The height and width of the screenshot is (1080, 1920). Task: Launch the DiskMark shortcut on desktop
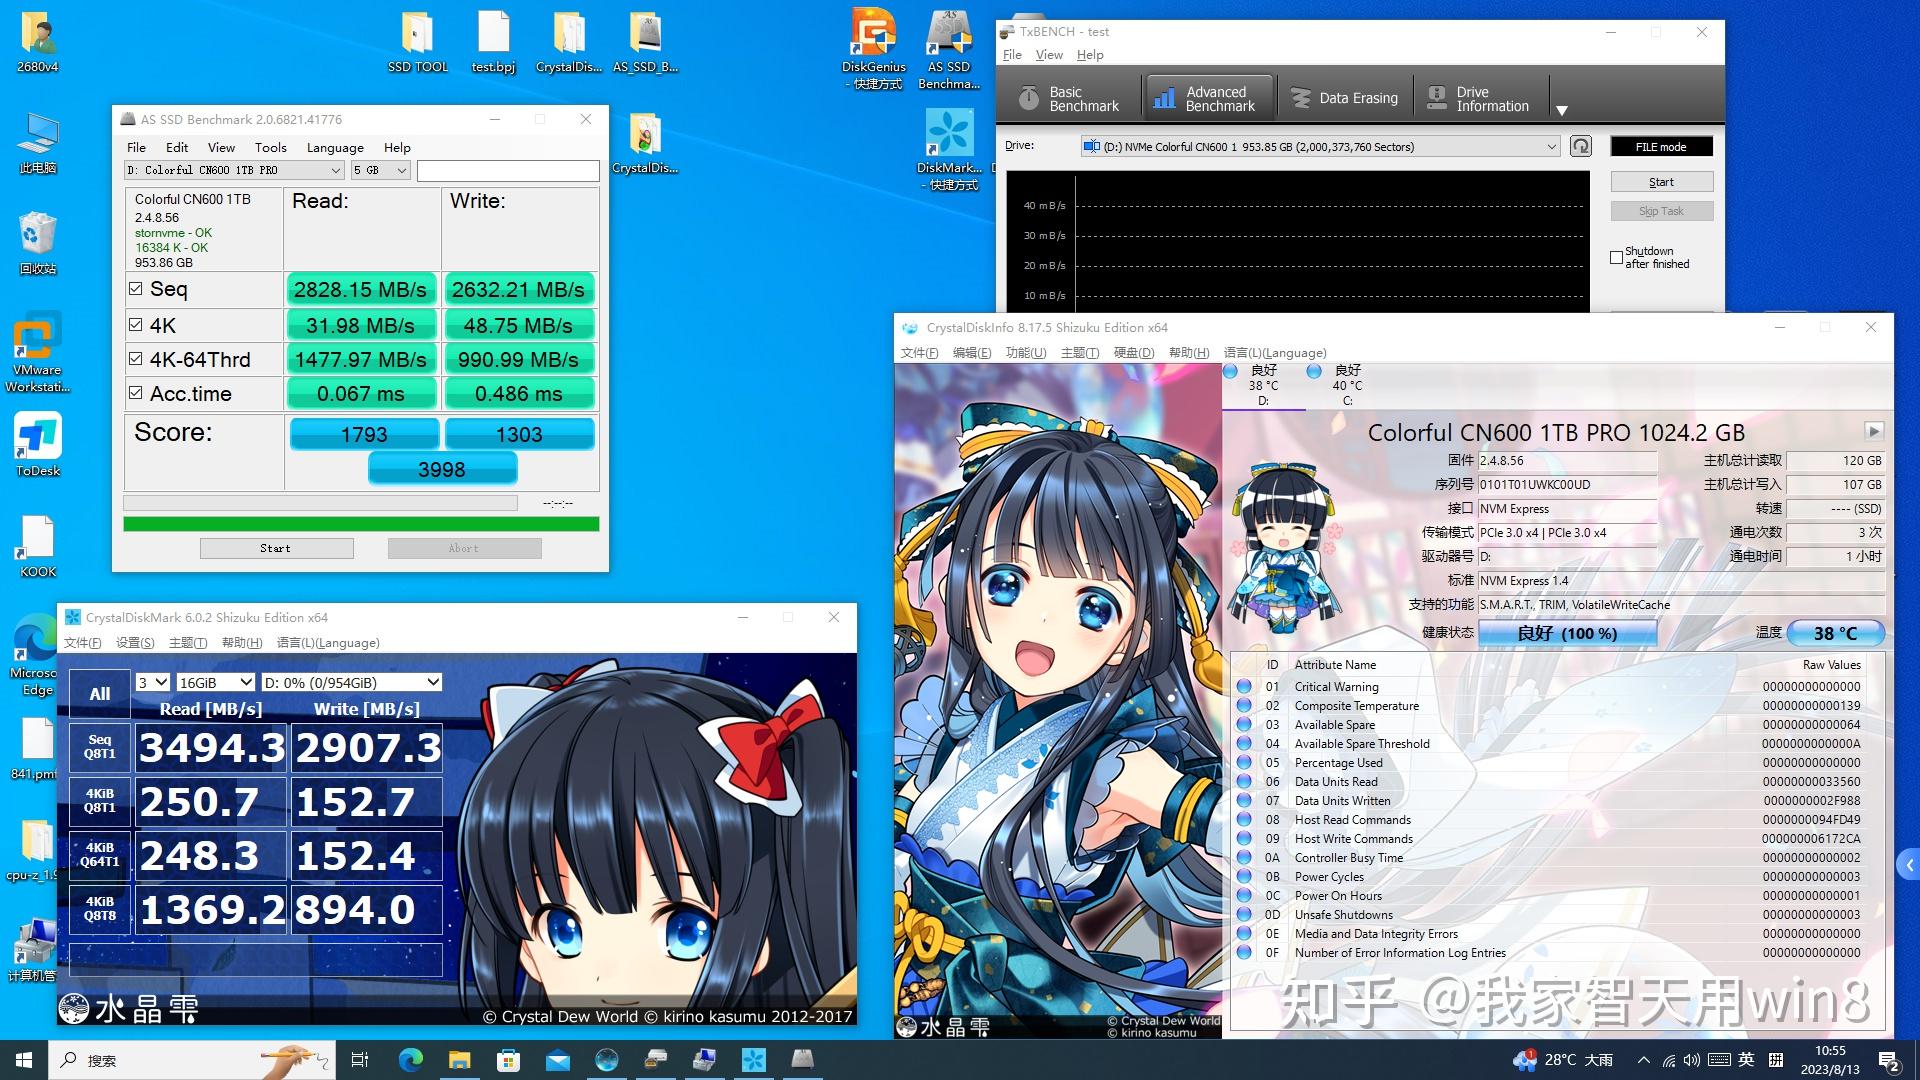click(949, 148)
